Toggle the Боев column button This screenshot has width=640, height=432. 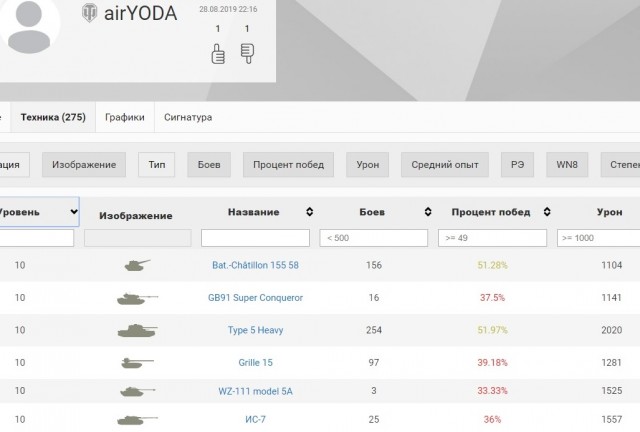point(209,165)
